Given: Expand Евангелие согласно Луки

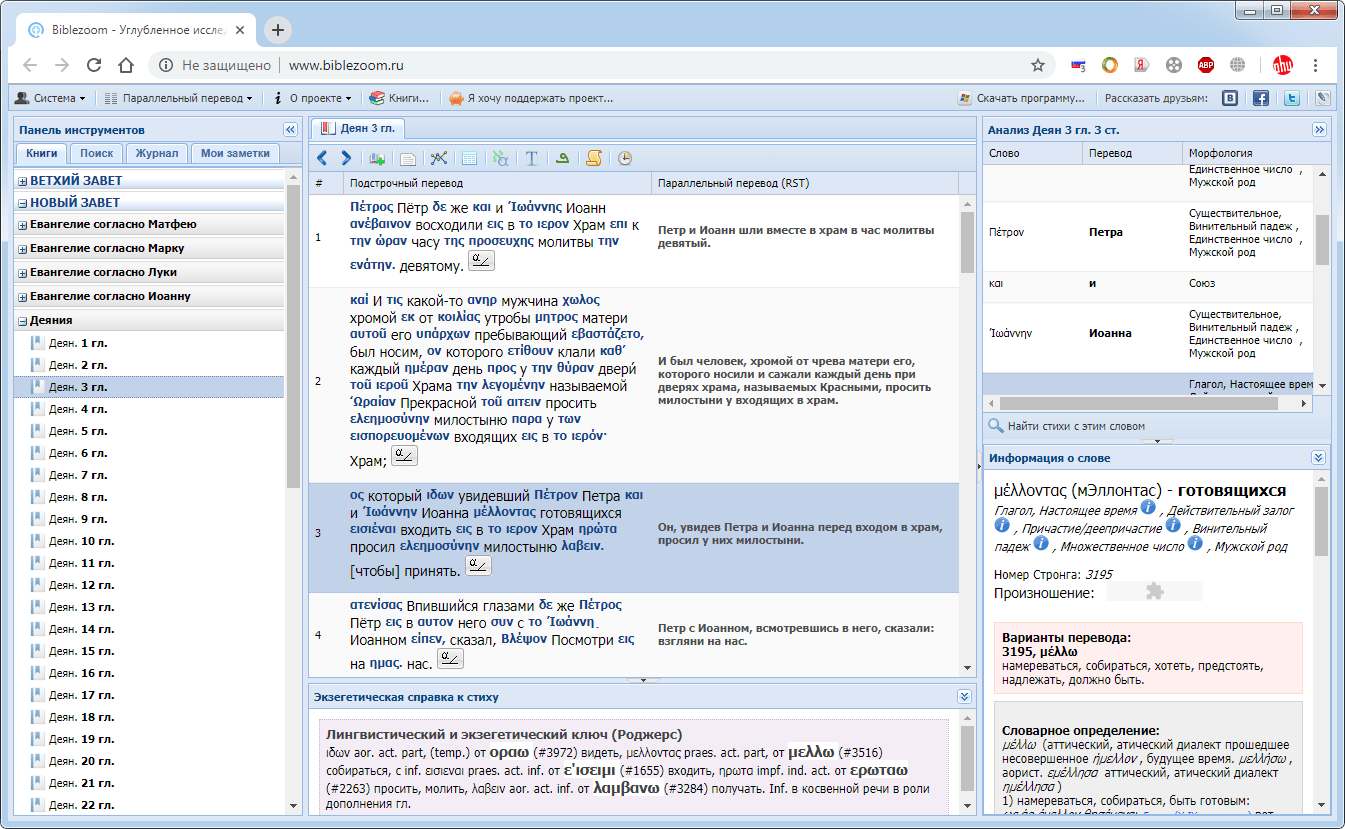Looking at the screenshot, I should tap(23, 273).
